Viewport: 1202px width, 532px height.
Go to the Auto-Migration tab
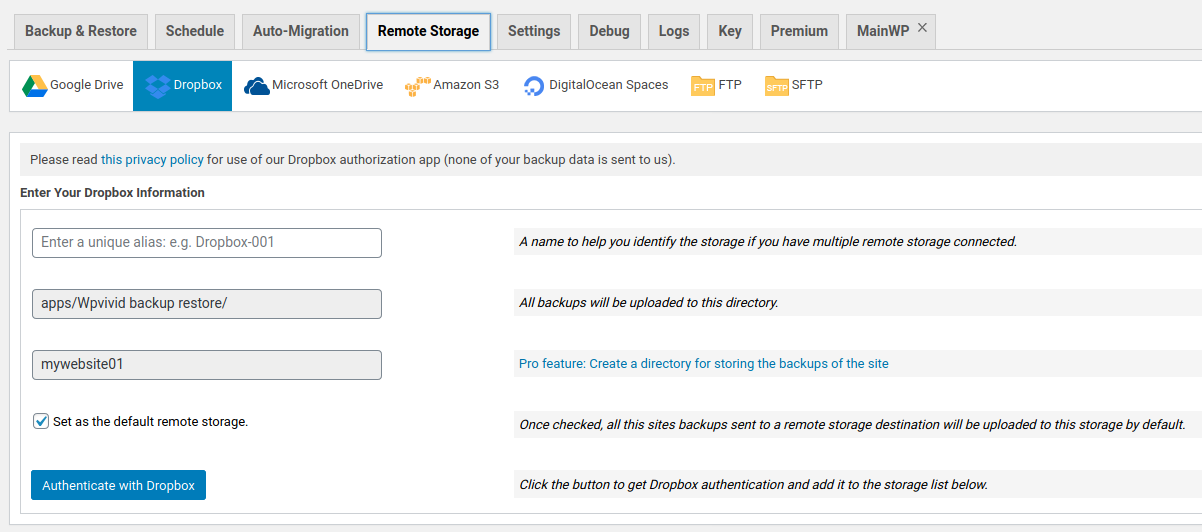click(x=301, y=31)
